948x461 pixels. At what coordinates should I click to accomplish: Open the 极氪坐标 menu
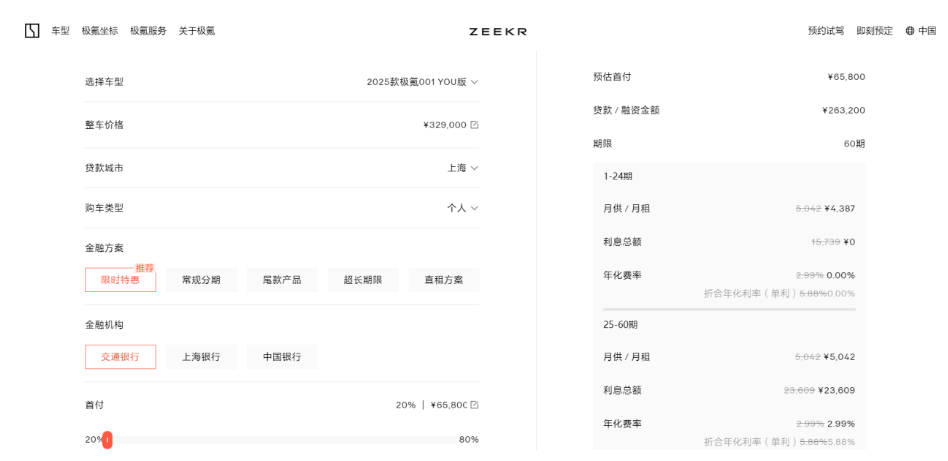click(x=100, y=31)
